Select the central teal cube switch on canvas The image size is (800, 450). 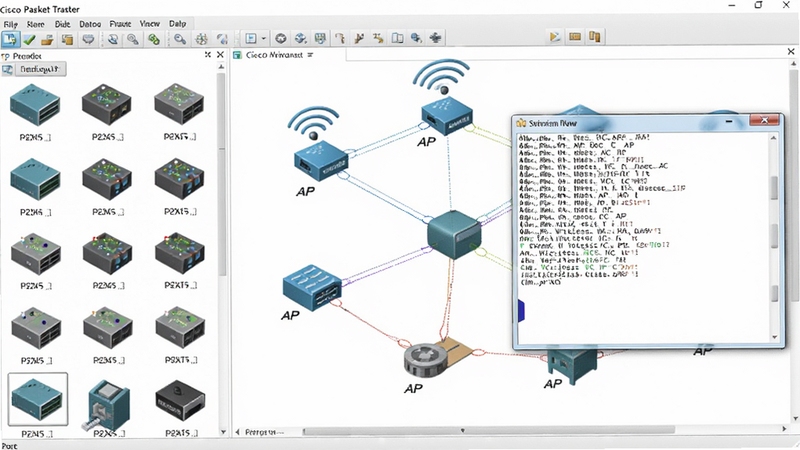(x=454, y=235)
